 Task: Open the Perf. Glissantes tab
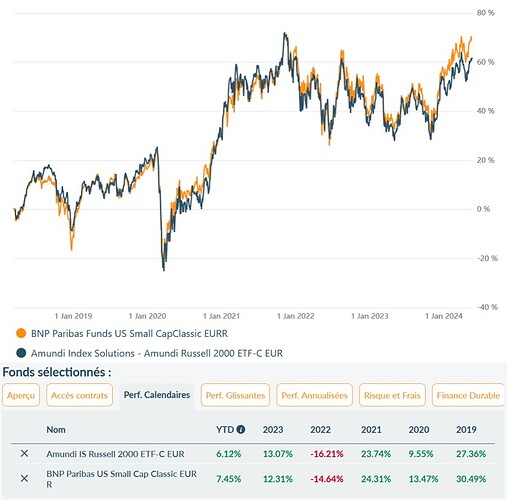click(x=235, y=395)
